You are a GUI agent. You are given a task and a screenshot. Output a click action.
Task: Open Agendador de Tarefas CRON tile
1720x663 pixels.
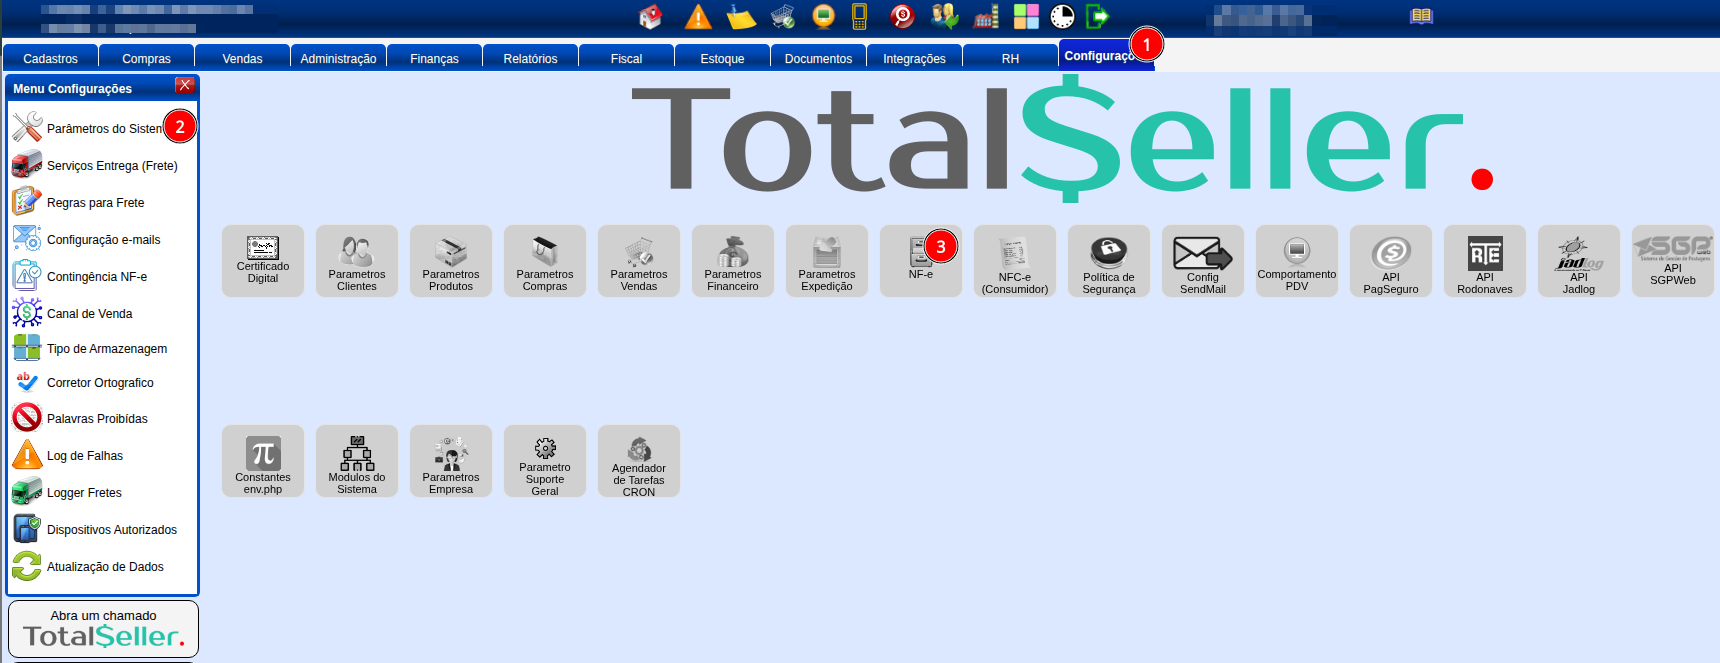(639, 461)
